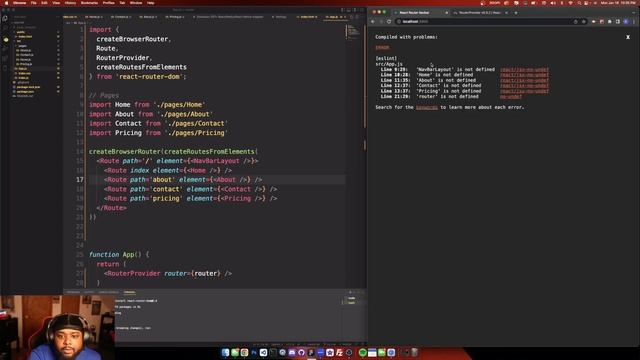Open Figma from the Dock
Screen dimensions: 640x360
[x=311, y=352]
